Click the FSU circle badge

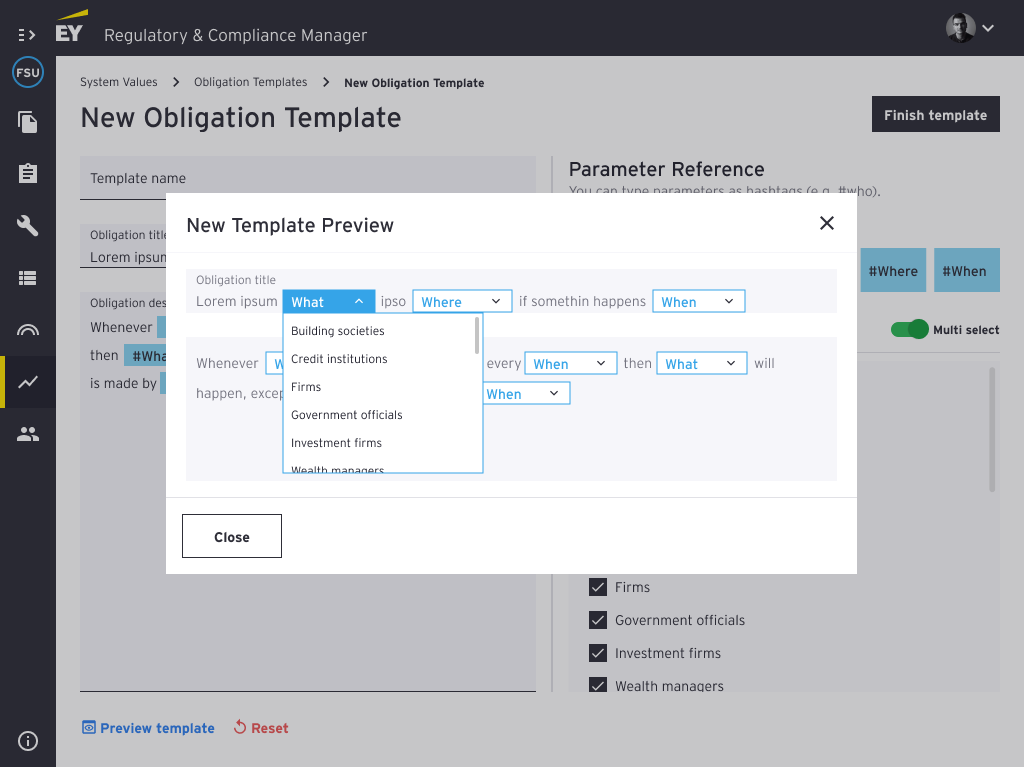pos(28,73)
